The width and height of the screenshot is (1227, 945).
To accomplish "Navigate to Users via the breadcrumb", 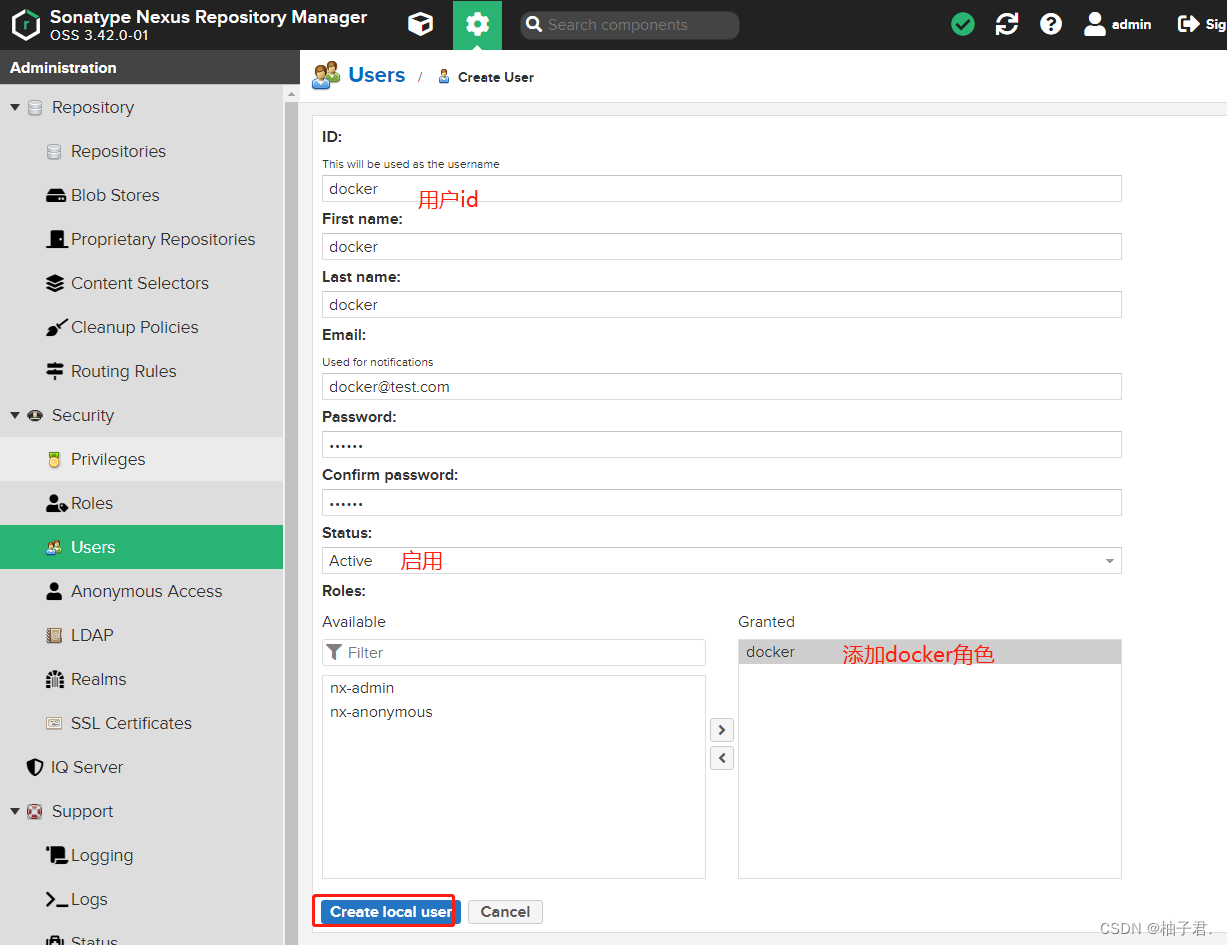I will (x=376, y=75).
